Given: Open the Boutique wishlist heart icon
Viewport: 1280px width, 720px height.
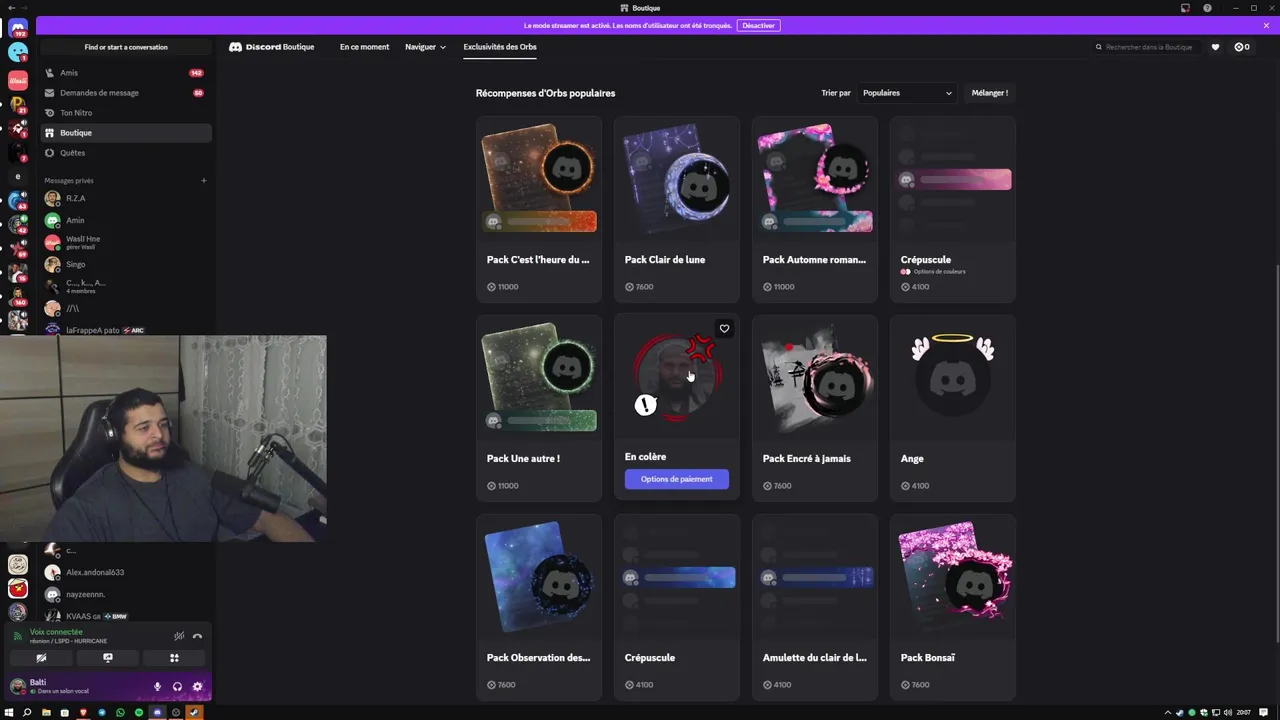Looking at the screenshot, I should click(x=1215, y=47).
